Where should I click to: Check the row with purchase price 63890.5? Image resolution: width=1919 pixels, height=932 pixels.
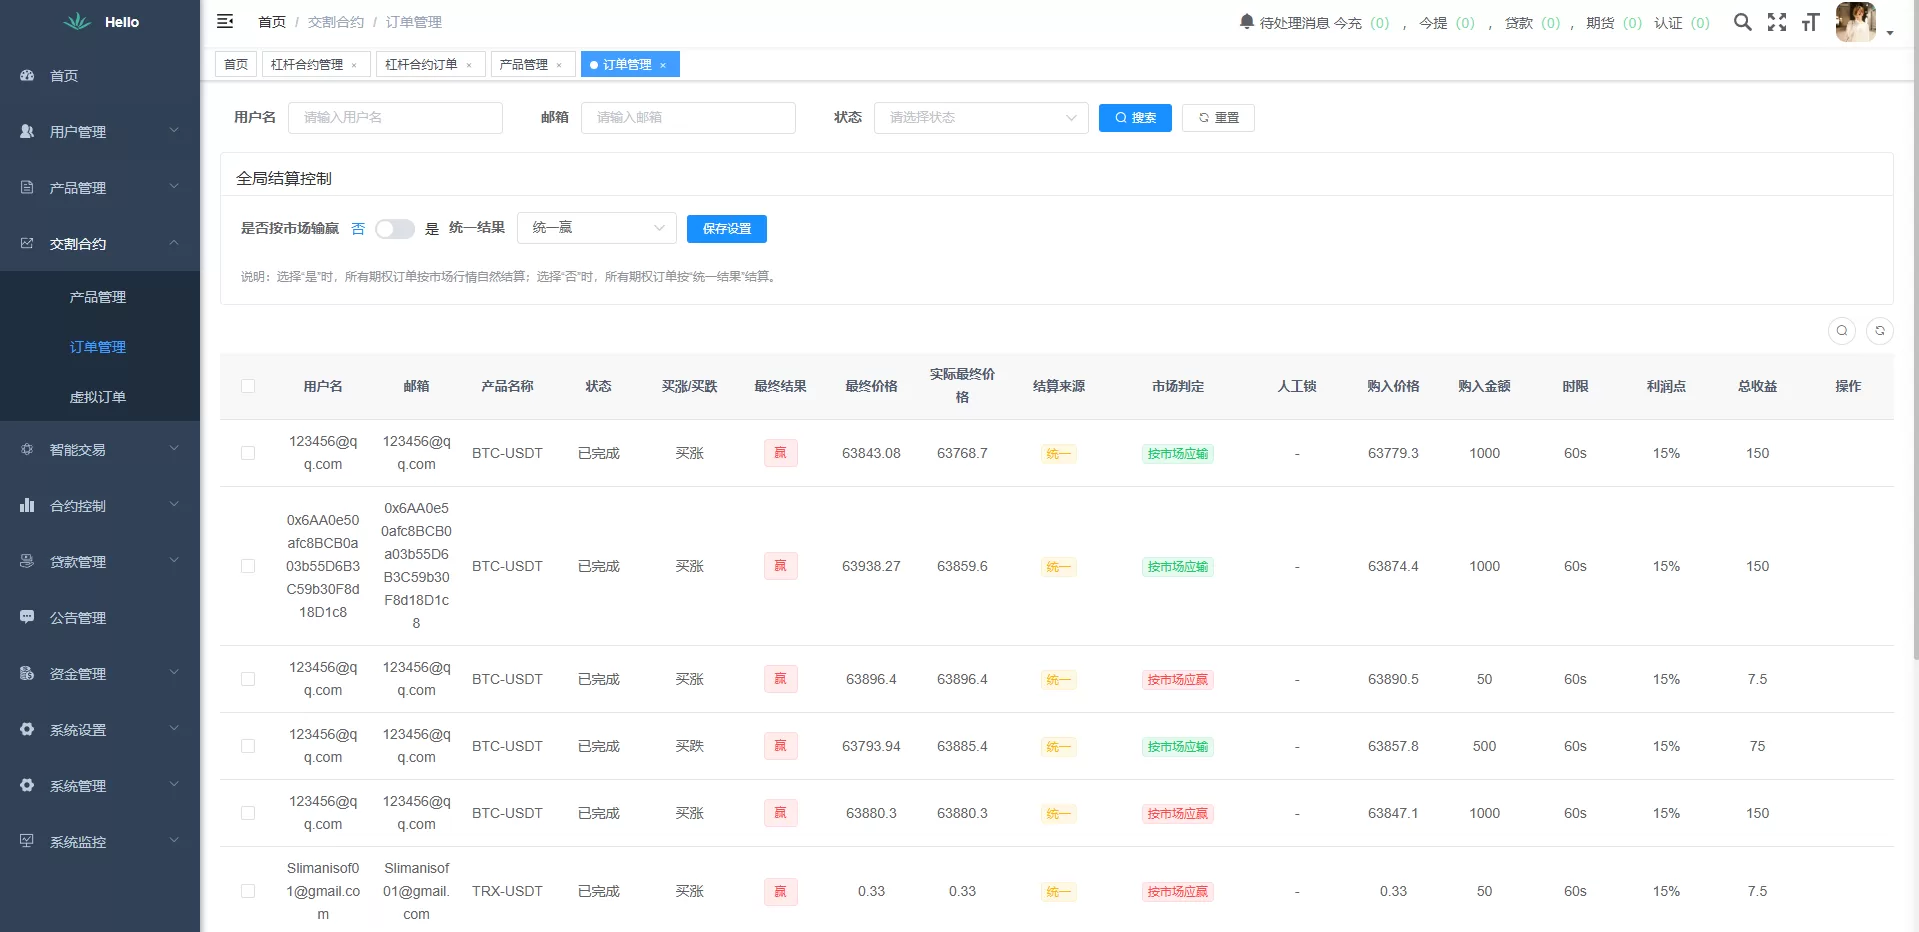coord(248,679)
